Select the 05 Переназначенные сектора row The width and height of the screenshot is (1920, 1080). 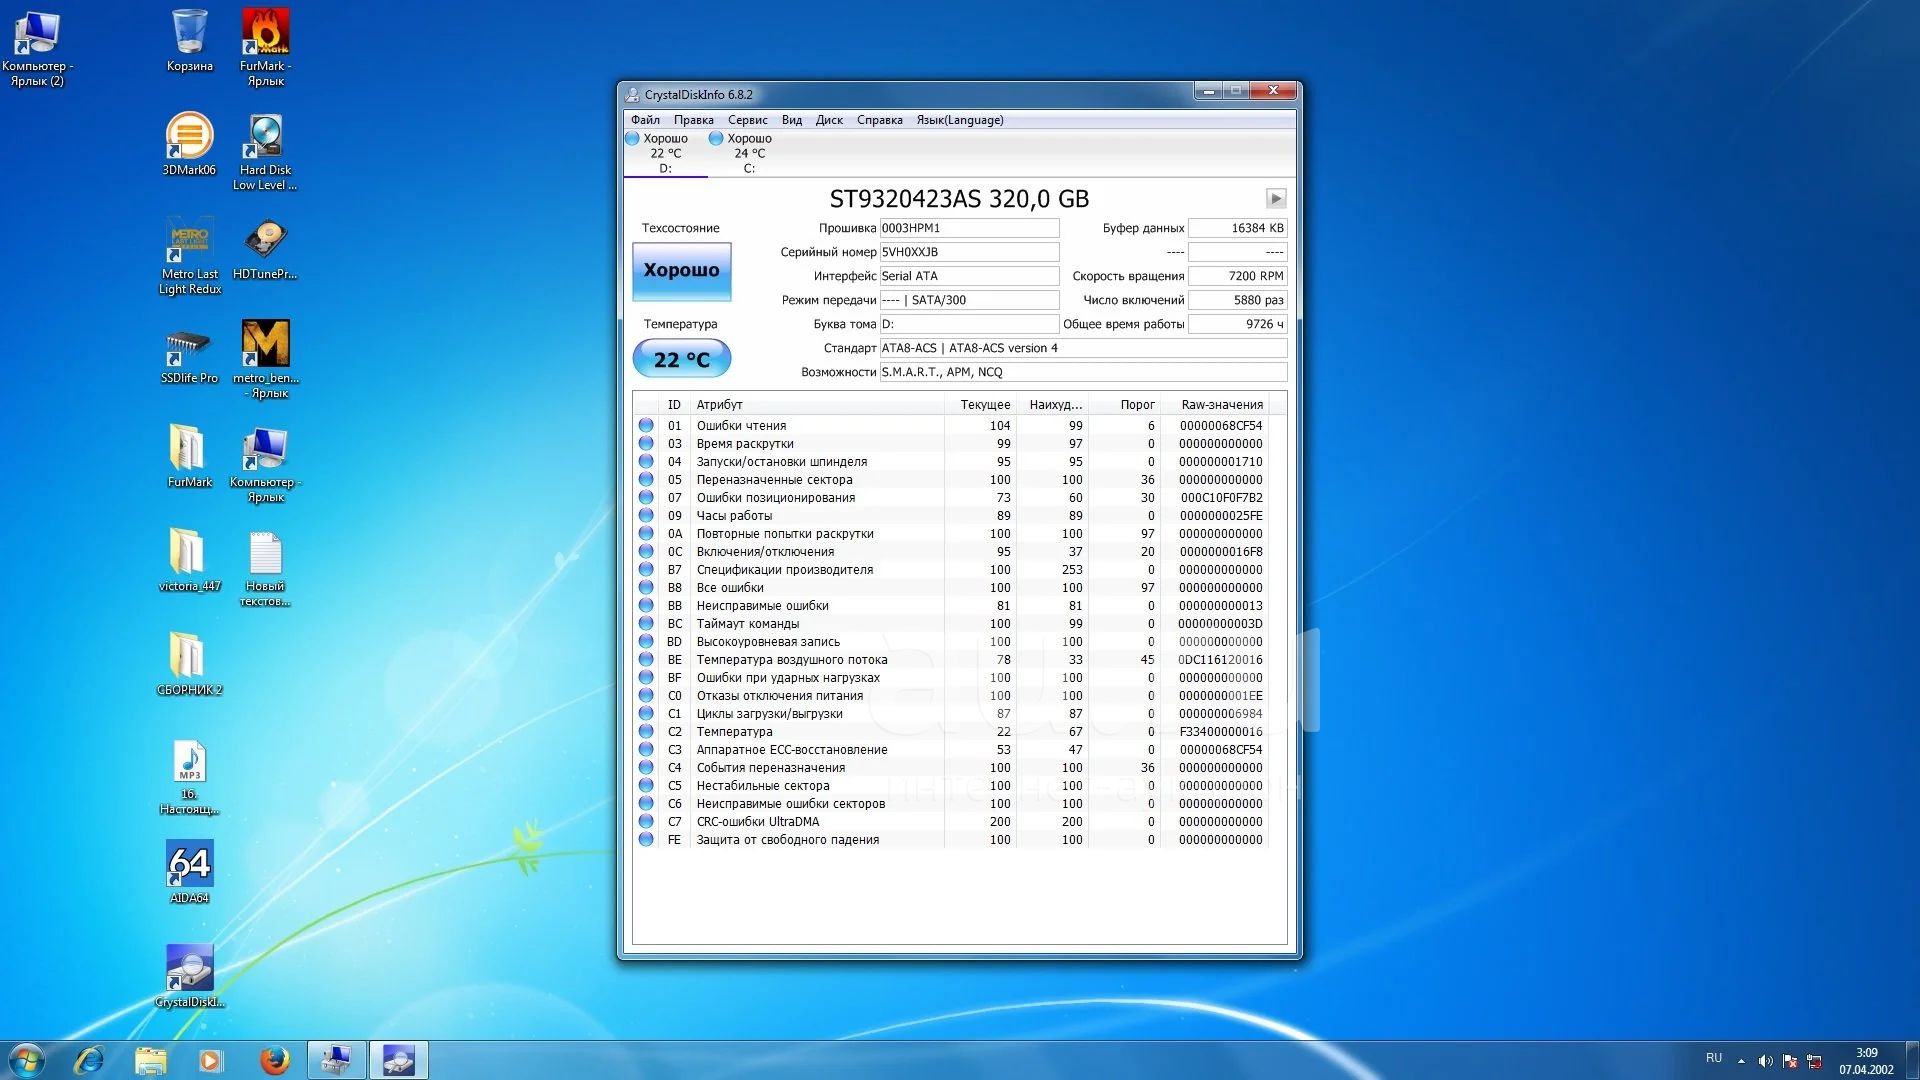(951, 480)
